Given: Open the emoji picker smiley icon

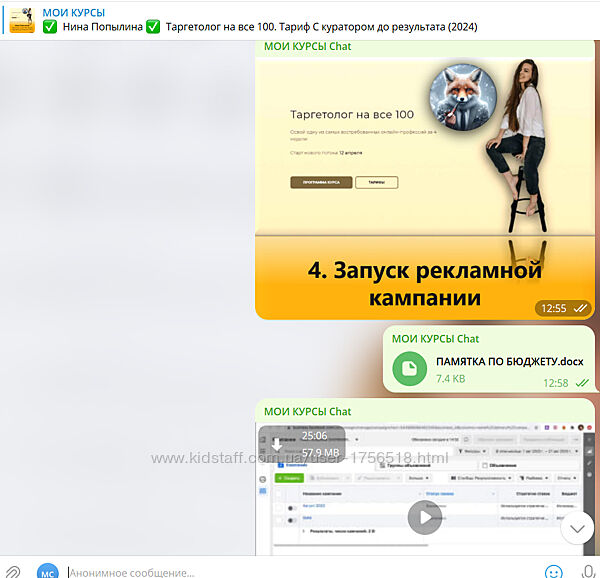Looking at the screenshot, I should pyautogui.click(x=553, y=571).
